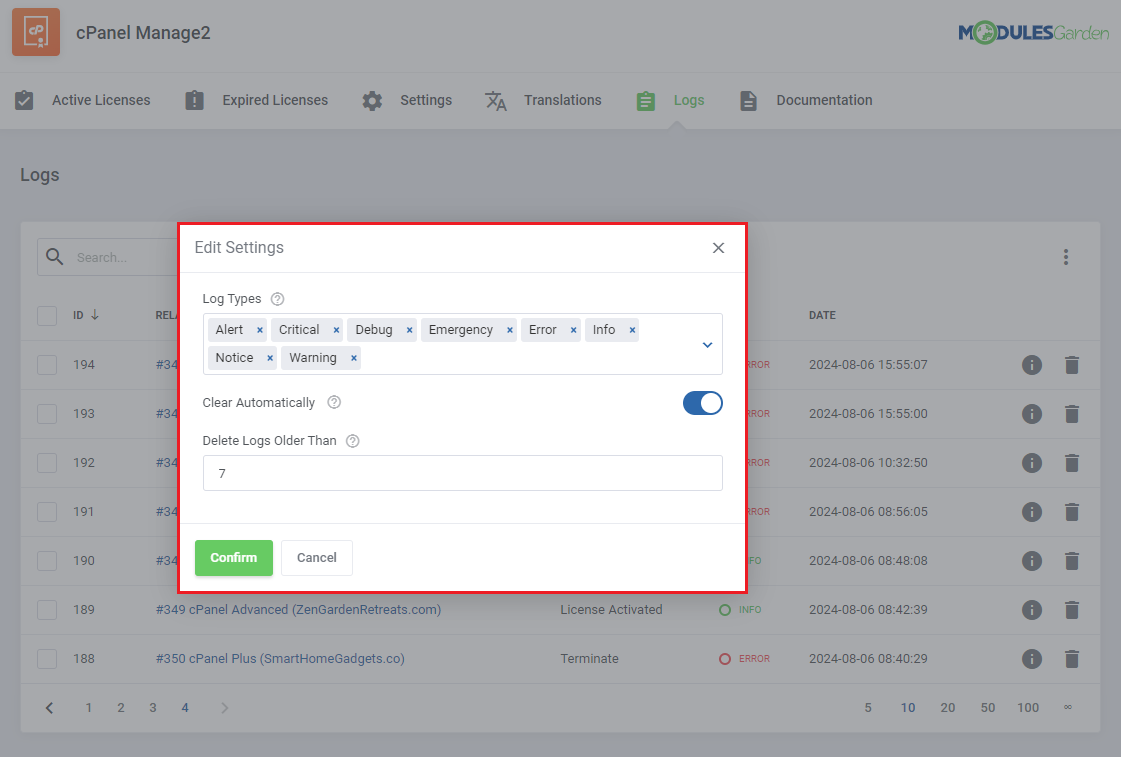The image size is (1121, 757).
Task: Show 100 entries per page
Action: 1028,708
